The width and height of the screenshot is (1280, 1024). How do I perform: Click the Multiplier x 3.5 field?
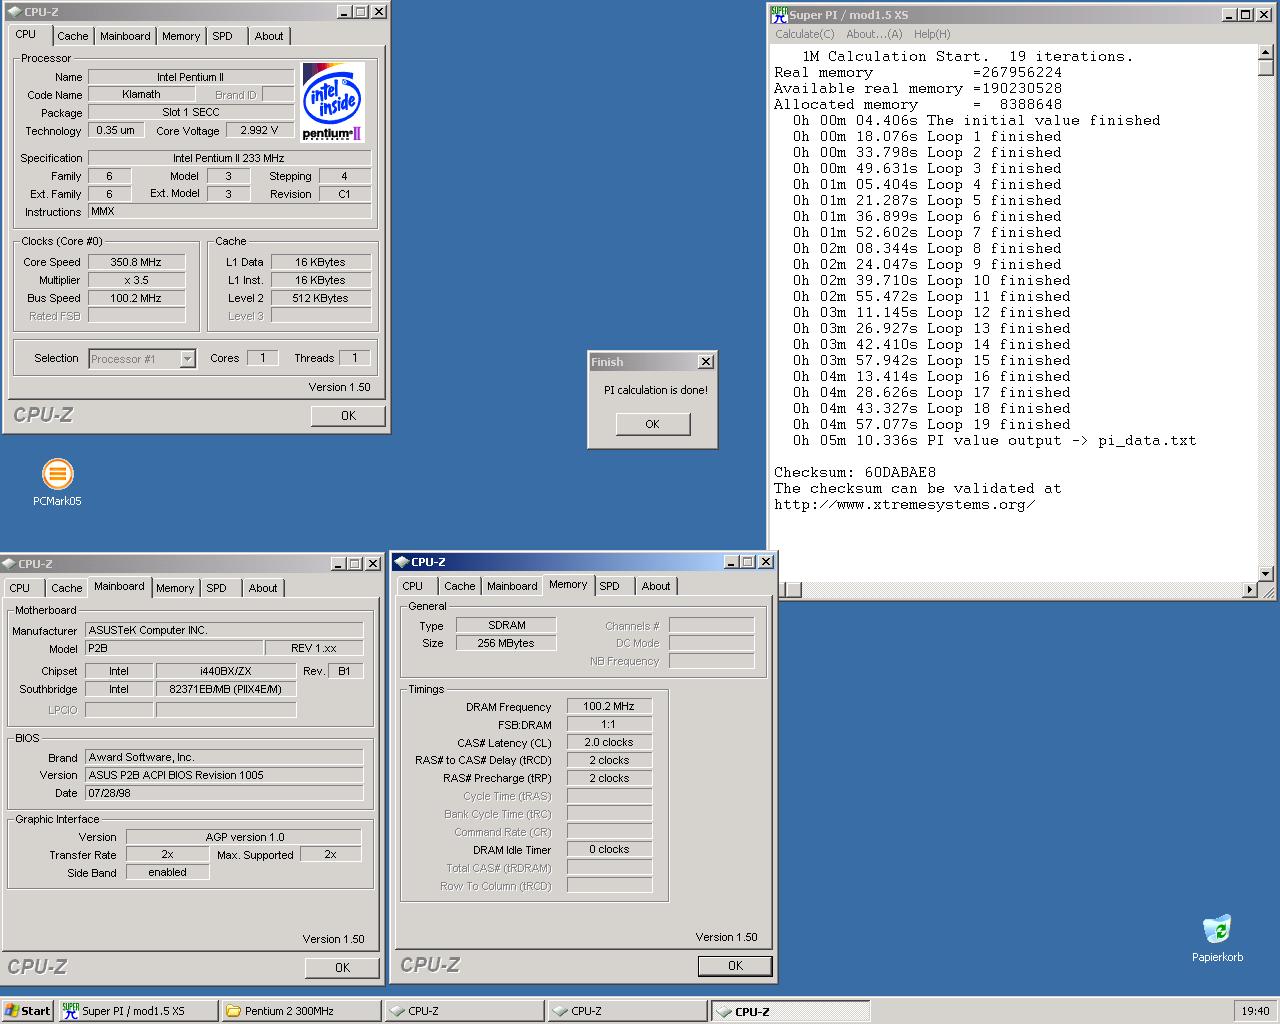[136, 280]
